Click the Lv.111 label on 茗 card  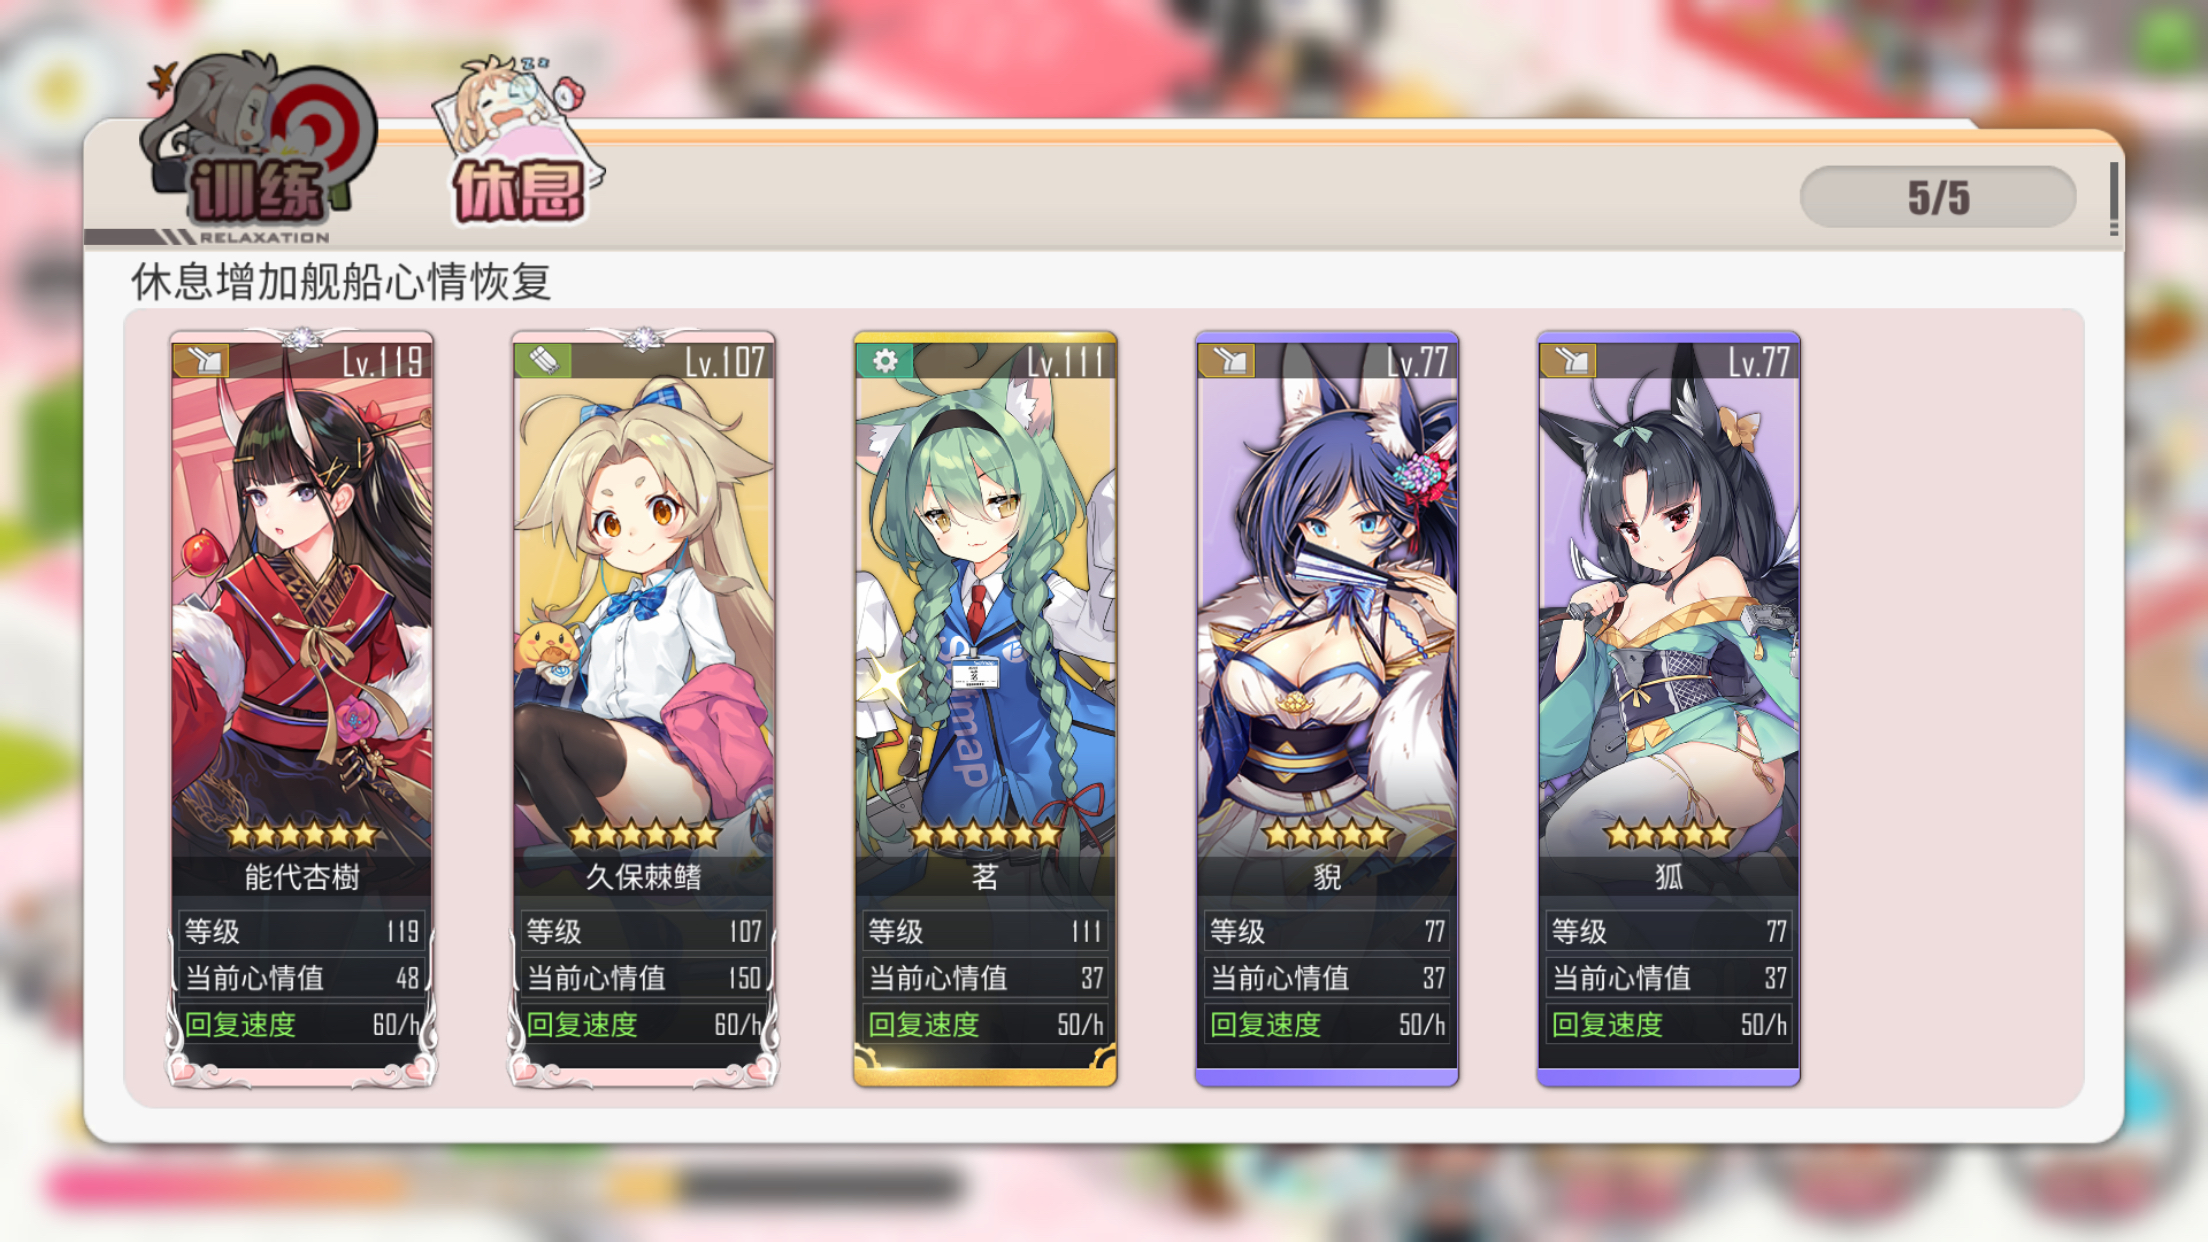[x=1066, y=362]
